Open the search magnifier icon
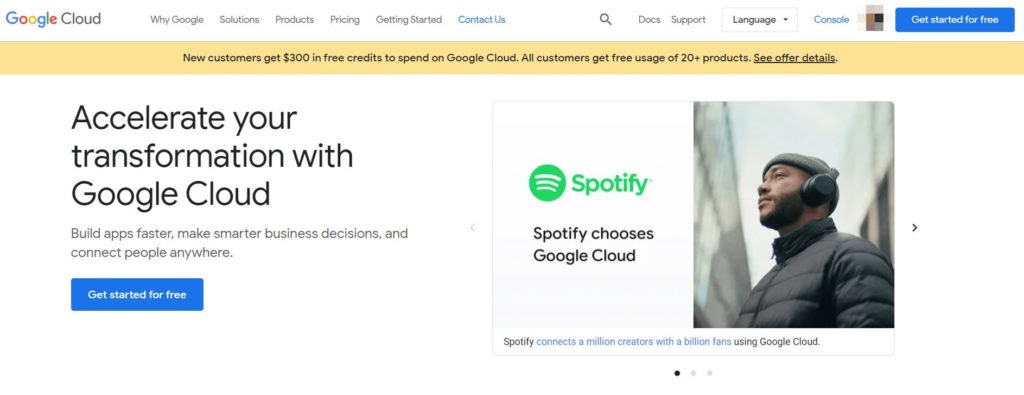1024x395 pixels. (x=605, y=20)
